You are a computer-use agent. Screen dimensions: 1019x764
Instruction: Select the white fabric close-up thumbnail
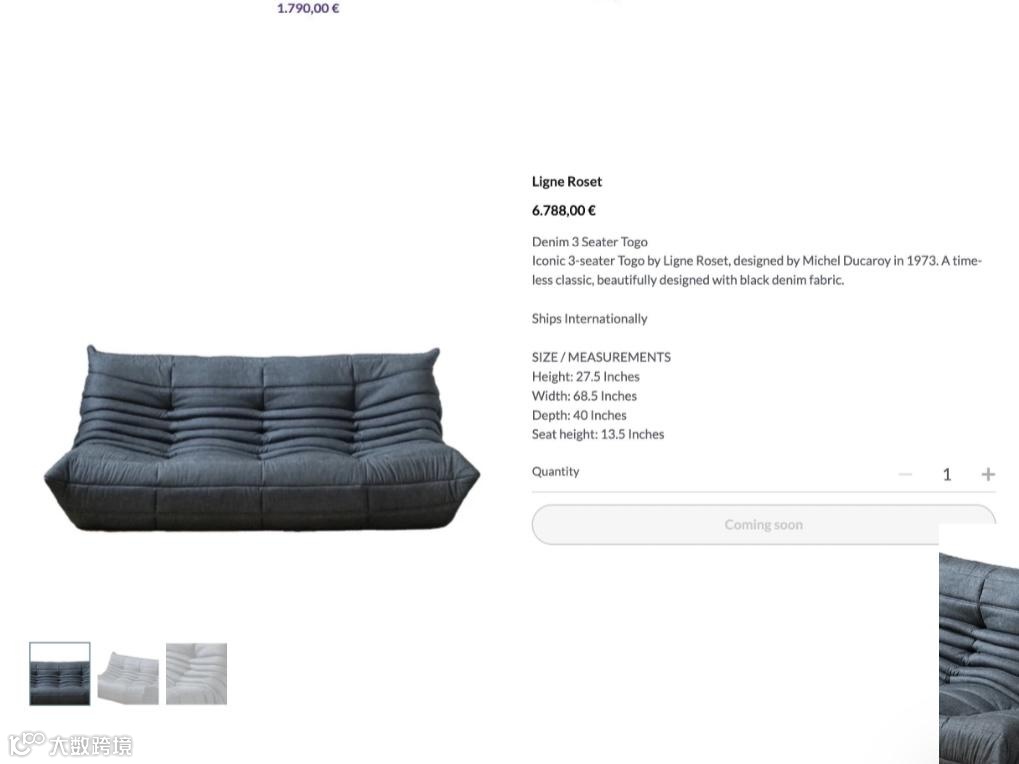pos(196,674)
